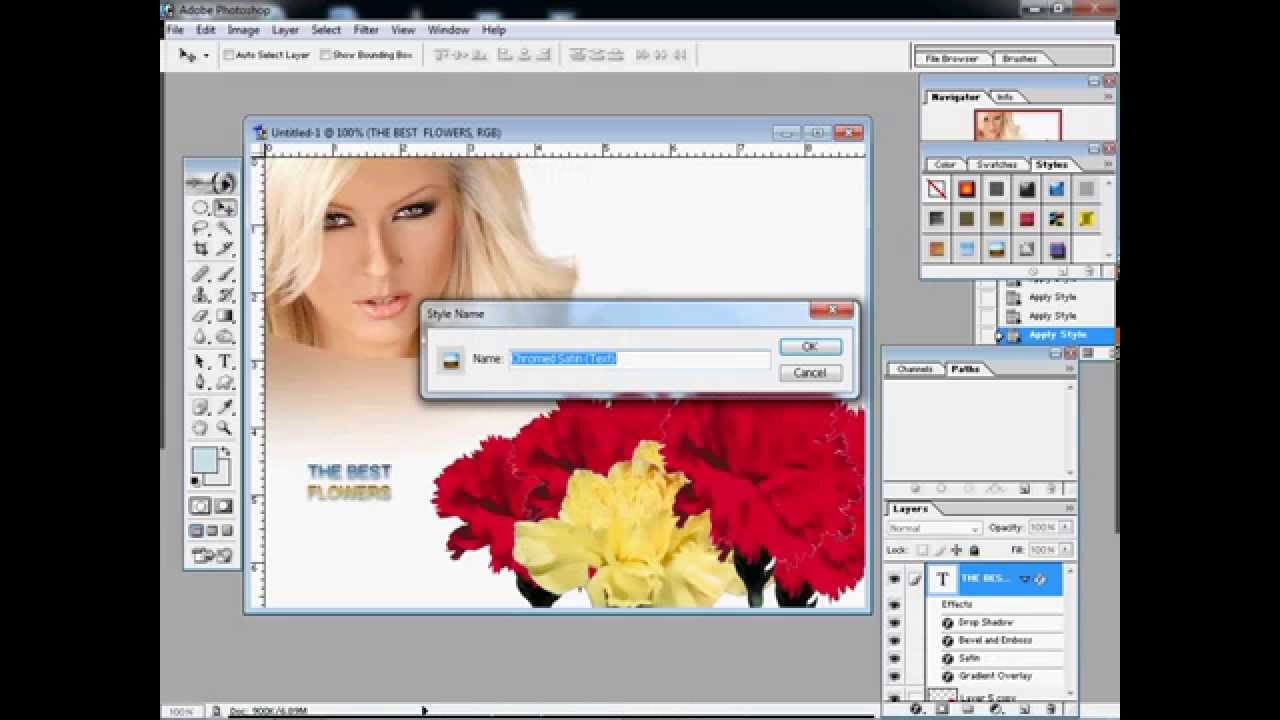
Task: Select the Eraser tool
Action: (x=200, y=316)
